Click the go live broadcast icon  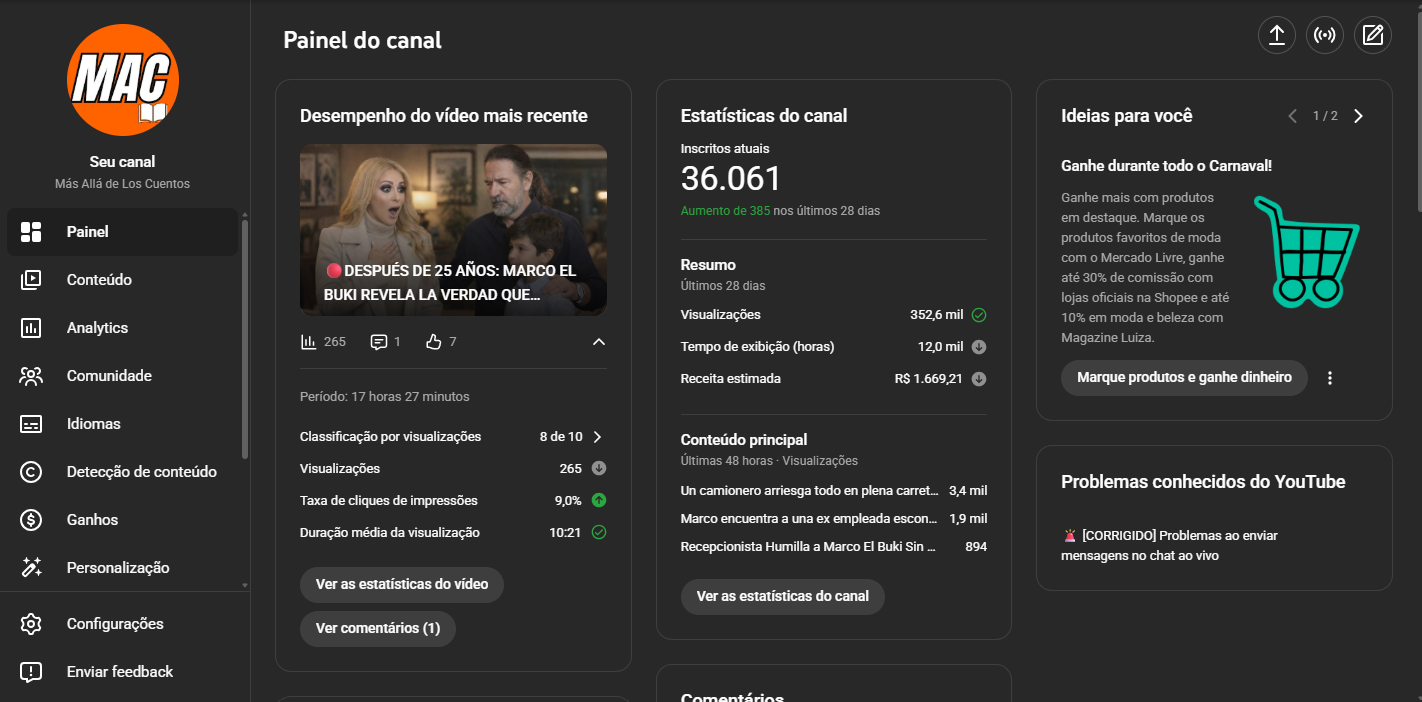1324,36
